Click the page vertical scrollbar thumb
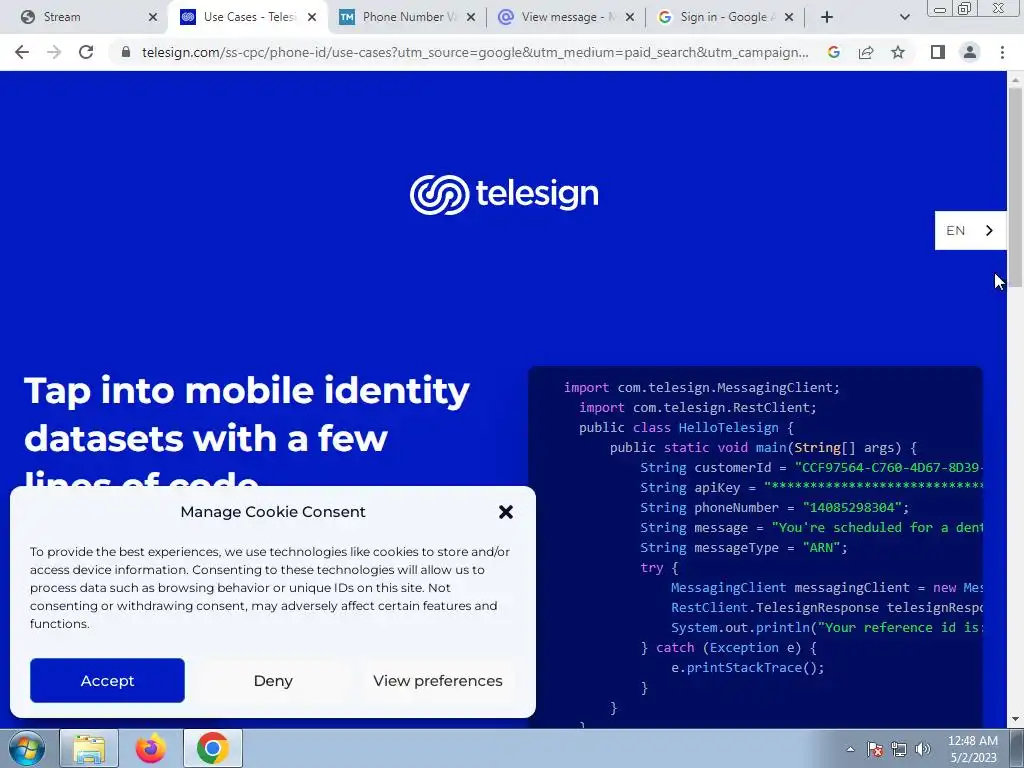Viewport: 1024px width, 768px height. point(1015,187)
